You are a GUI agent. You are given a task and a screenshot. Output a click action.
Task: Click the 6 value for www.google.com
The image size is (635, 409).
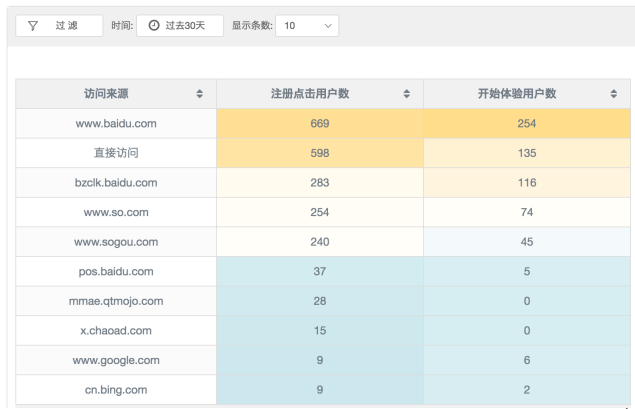pyautogui.click(x=527, y=360)
